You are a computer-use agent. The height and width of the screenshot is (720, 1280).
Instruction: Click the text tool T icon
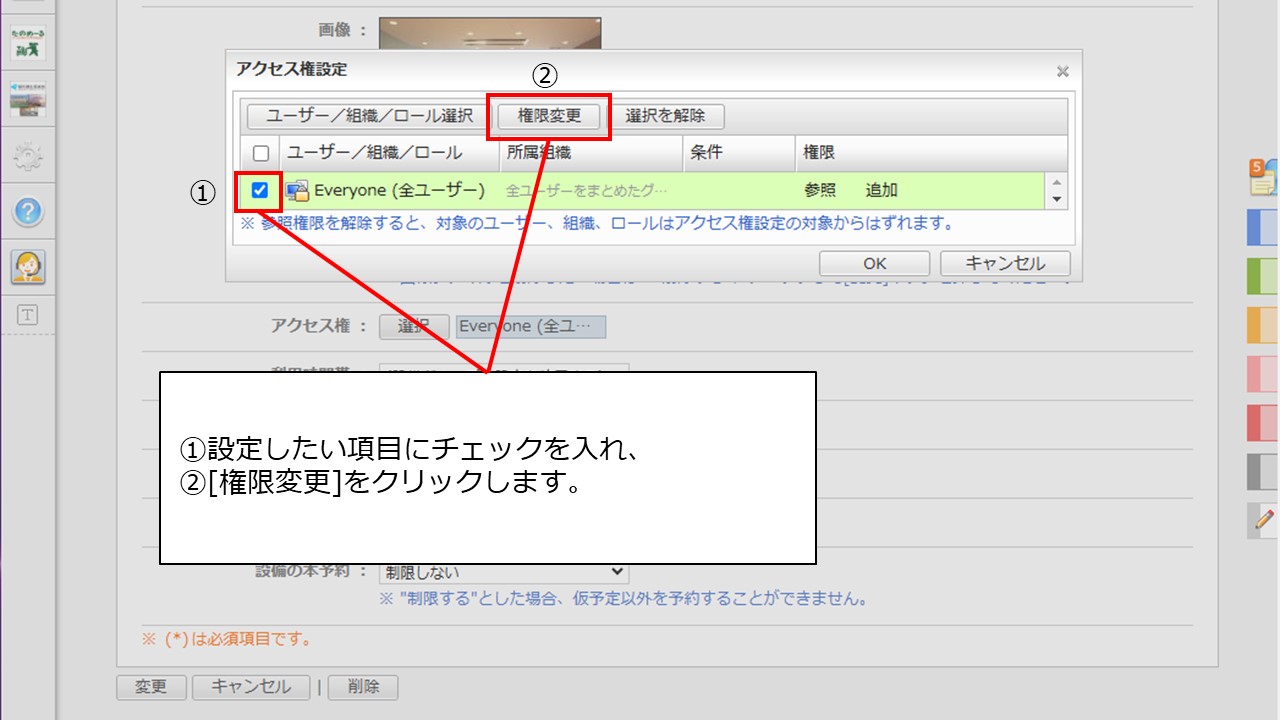(x=28, y=314)
